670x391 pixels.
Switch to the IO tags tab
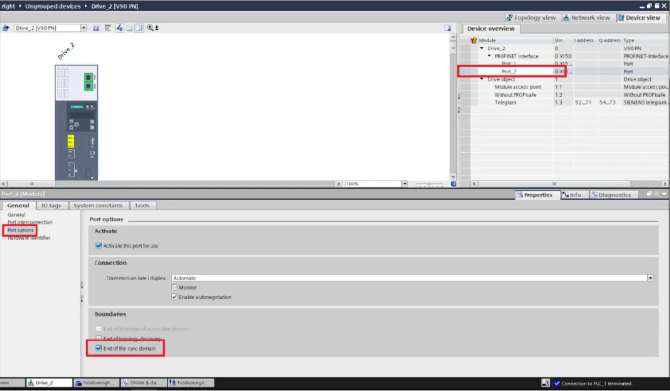coord(51,206)
